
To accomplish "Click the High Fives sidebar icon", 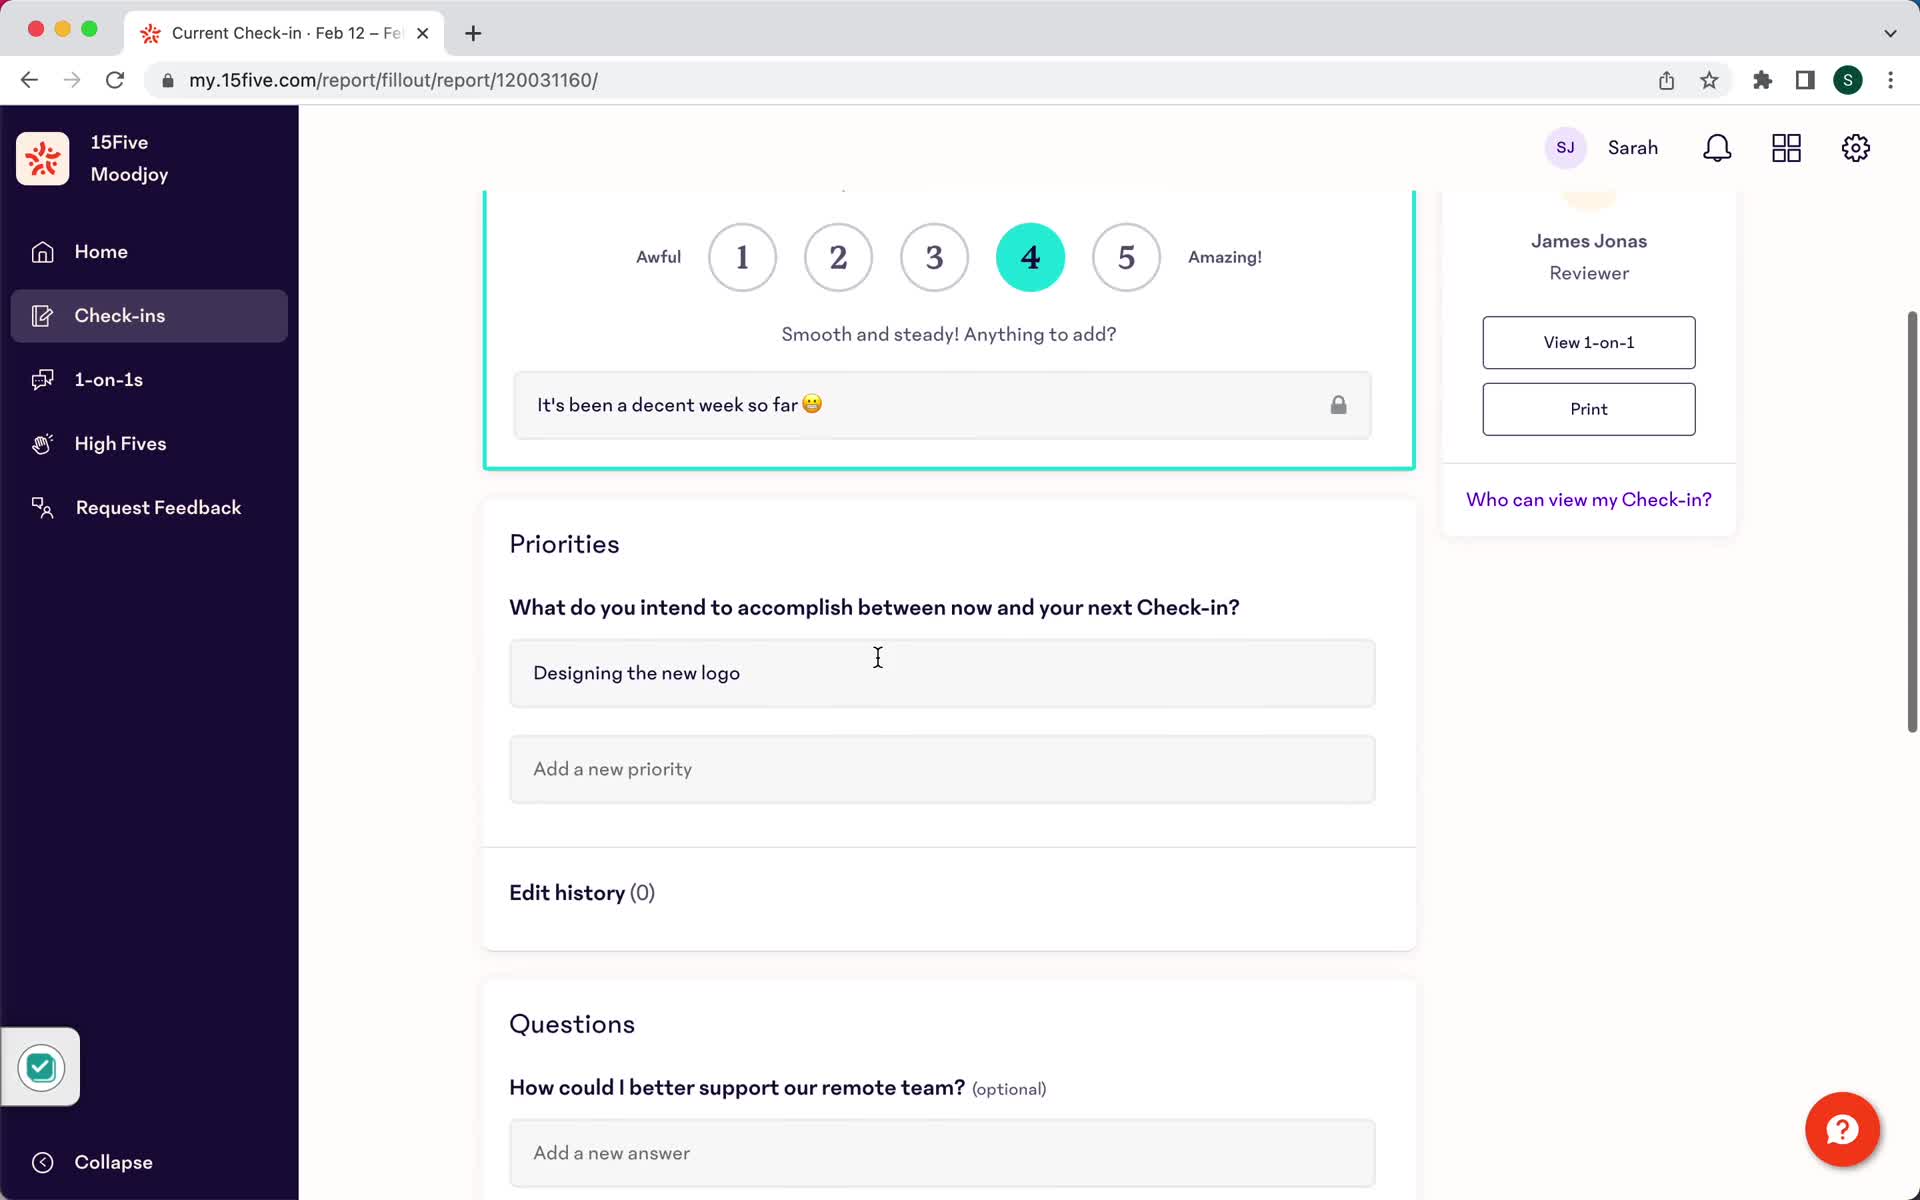I will [x=41, y=442].
